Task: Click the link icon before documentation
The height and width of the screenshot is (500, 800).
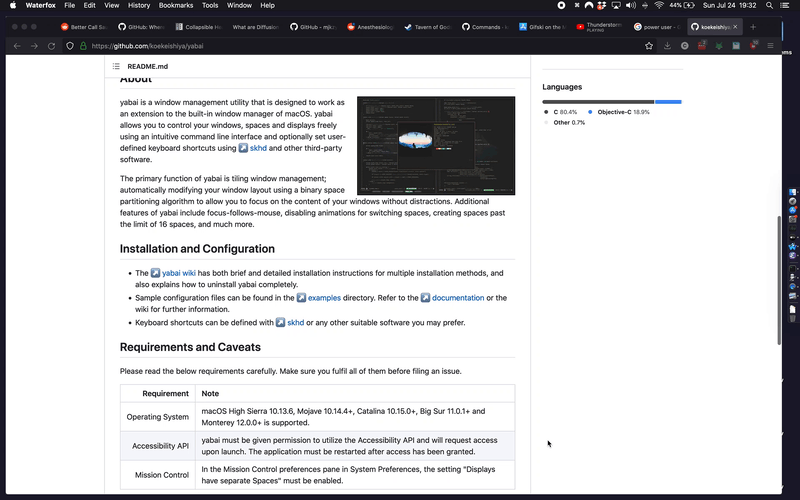Action: [x=426, y=298]
